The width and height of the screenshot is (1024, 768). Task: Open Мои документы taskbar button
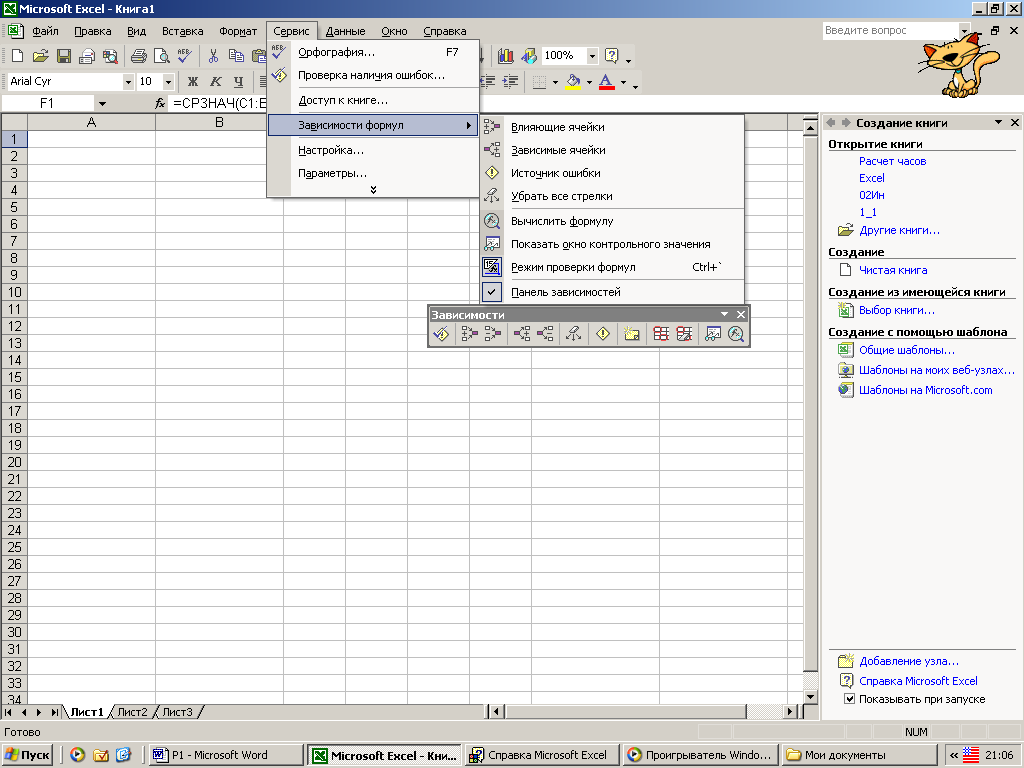(859, 755)
